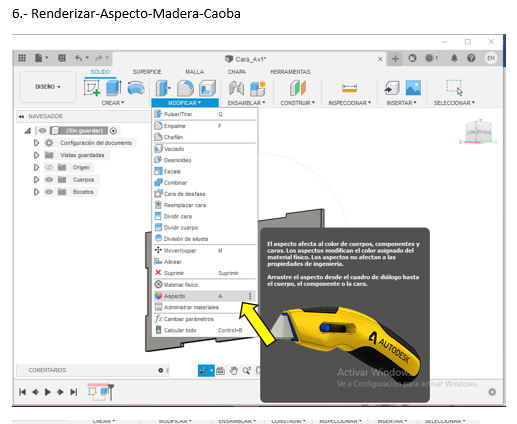This screenshot has height=424, width=517.
Task: Select the Extrude tool
Action: pos(114,88)
